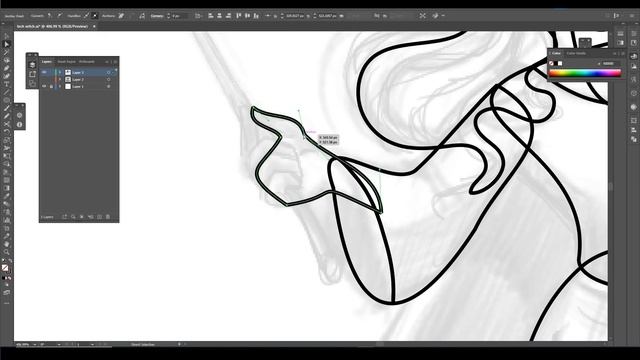Viewport: 640px width, 360px height.
Task: Click the target circle of Layer 3
Action: click(109, 72)
